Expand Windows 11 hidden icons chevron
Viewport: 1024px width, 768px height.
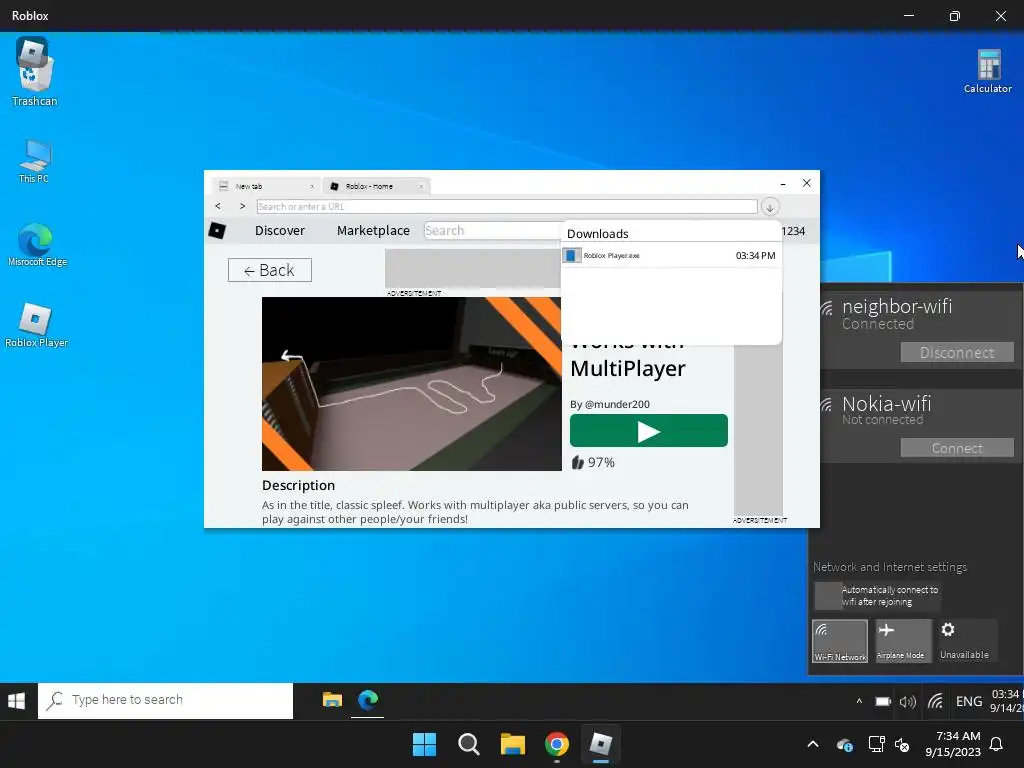tap(813, 744)
